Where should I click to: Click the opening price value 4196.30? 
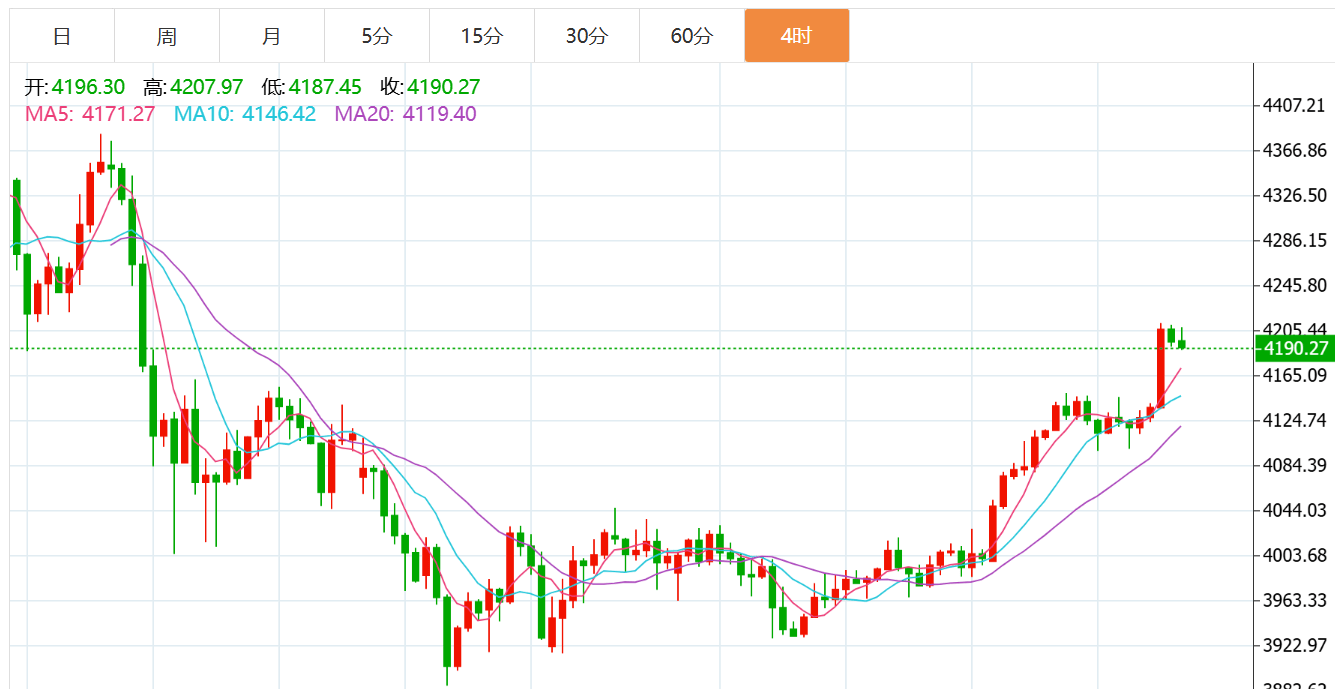88,88
